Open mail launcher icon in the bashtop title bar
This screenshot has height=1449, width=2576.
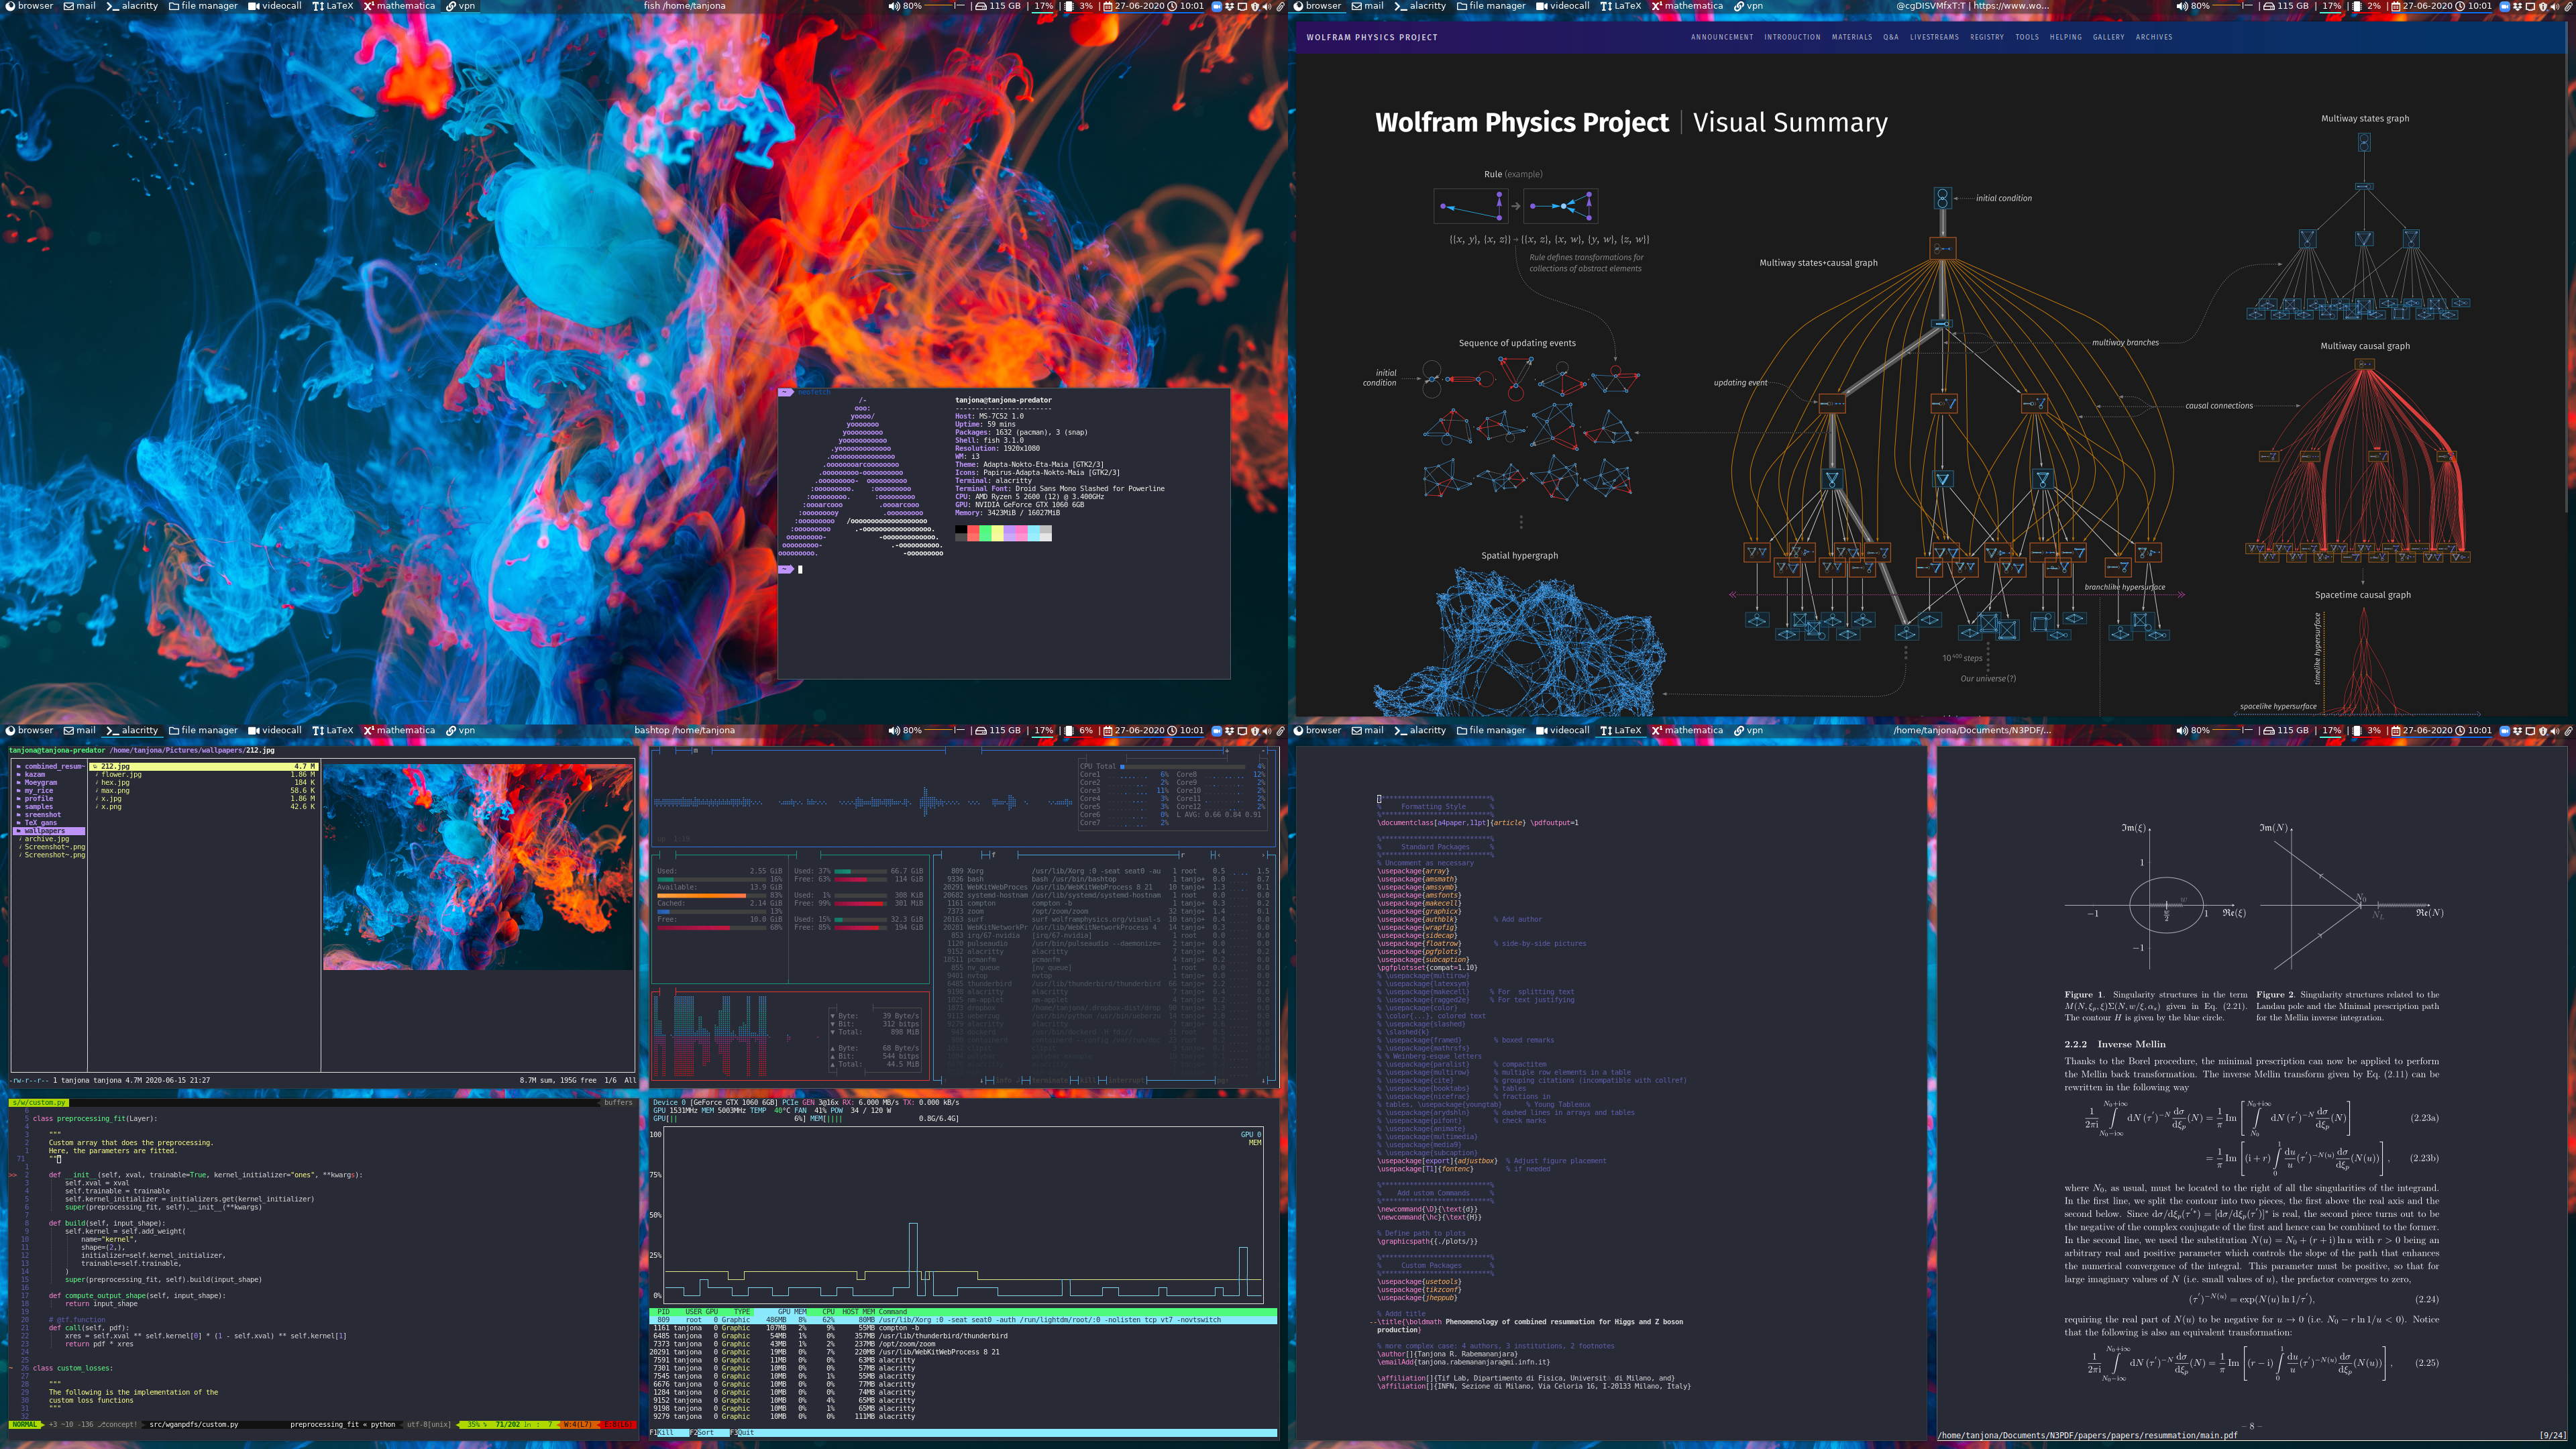[69, 731]
